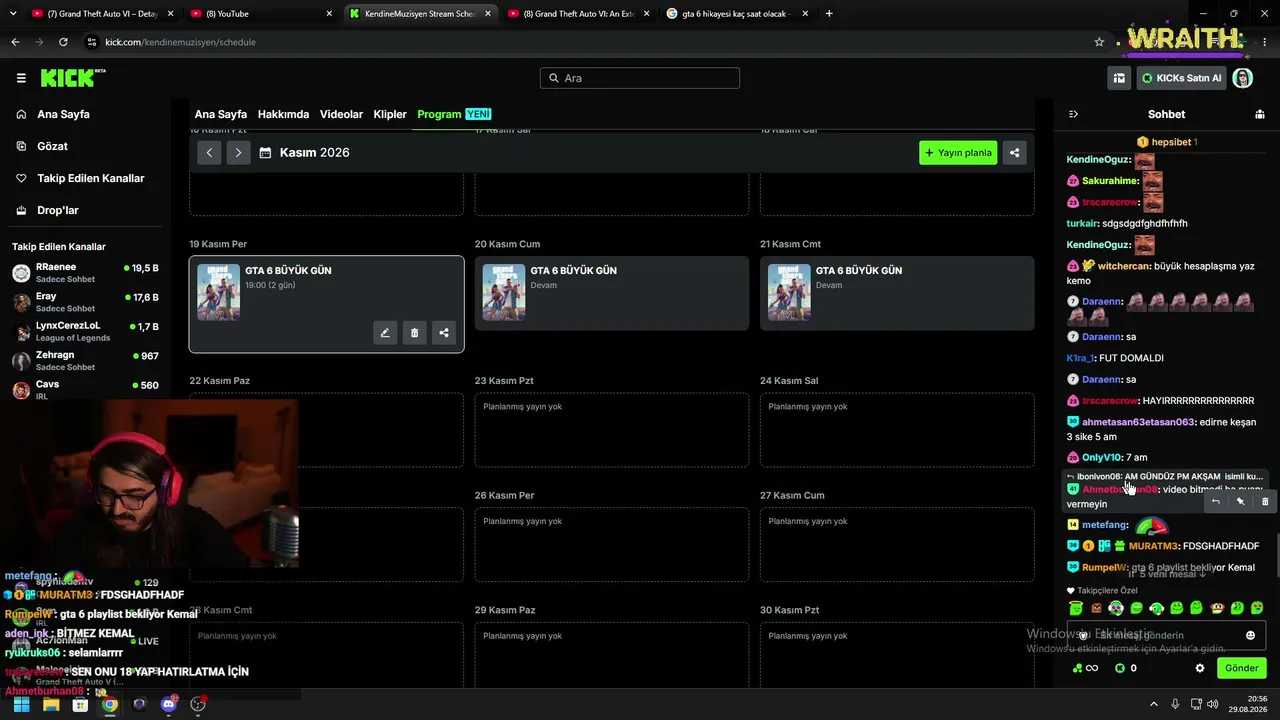The width and height of the screenshot is (1280, 720).
Task: Open a new browser tab
Action: 829,14
